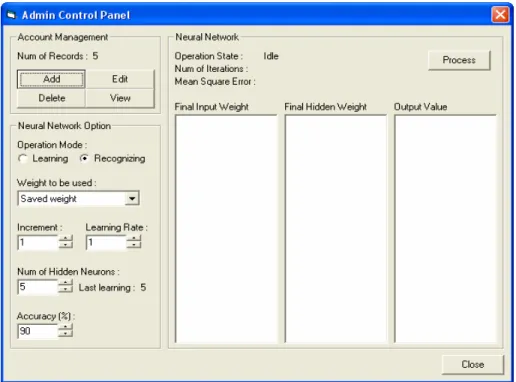The image size is (516, 382).
Task: Click the Num of Hidden Neurons field
Action: click(x=38, y=287)
